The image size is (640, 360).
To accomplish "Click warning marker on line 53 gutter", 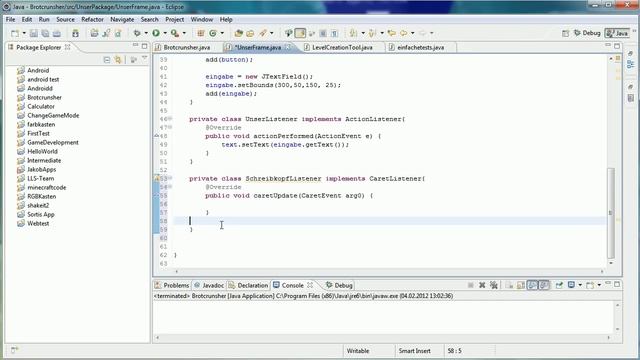I will point(156,178).
